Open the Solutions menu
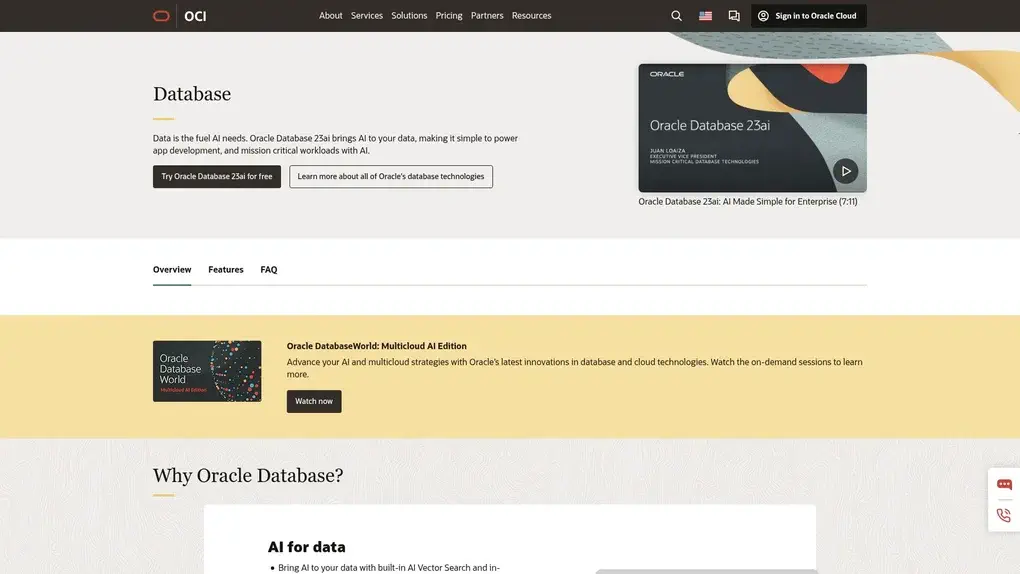 [409, 16]
